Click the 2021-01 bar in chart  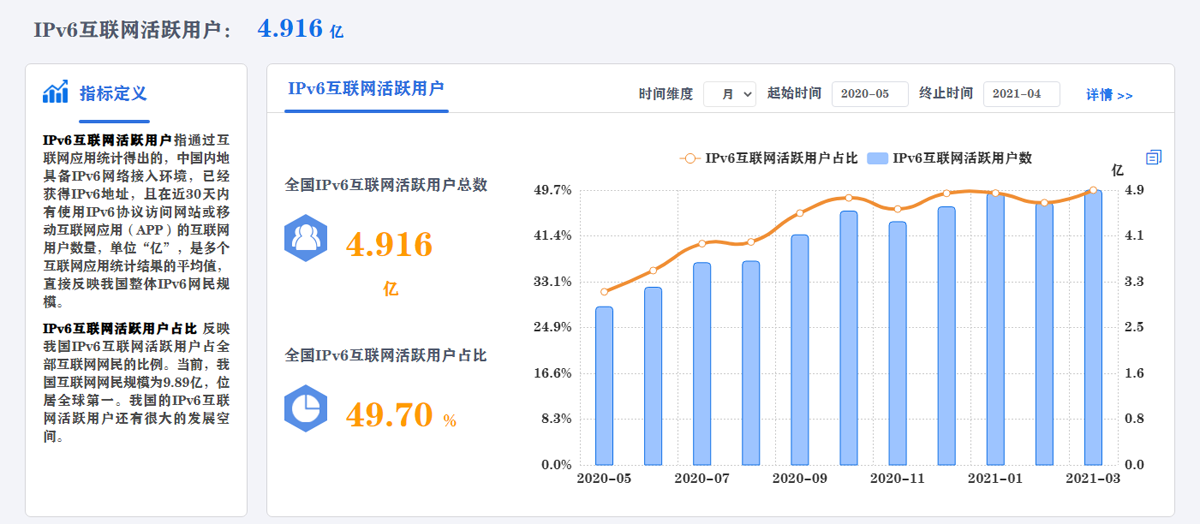995,330
